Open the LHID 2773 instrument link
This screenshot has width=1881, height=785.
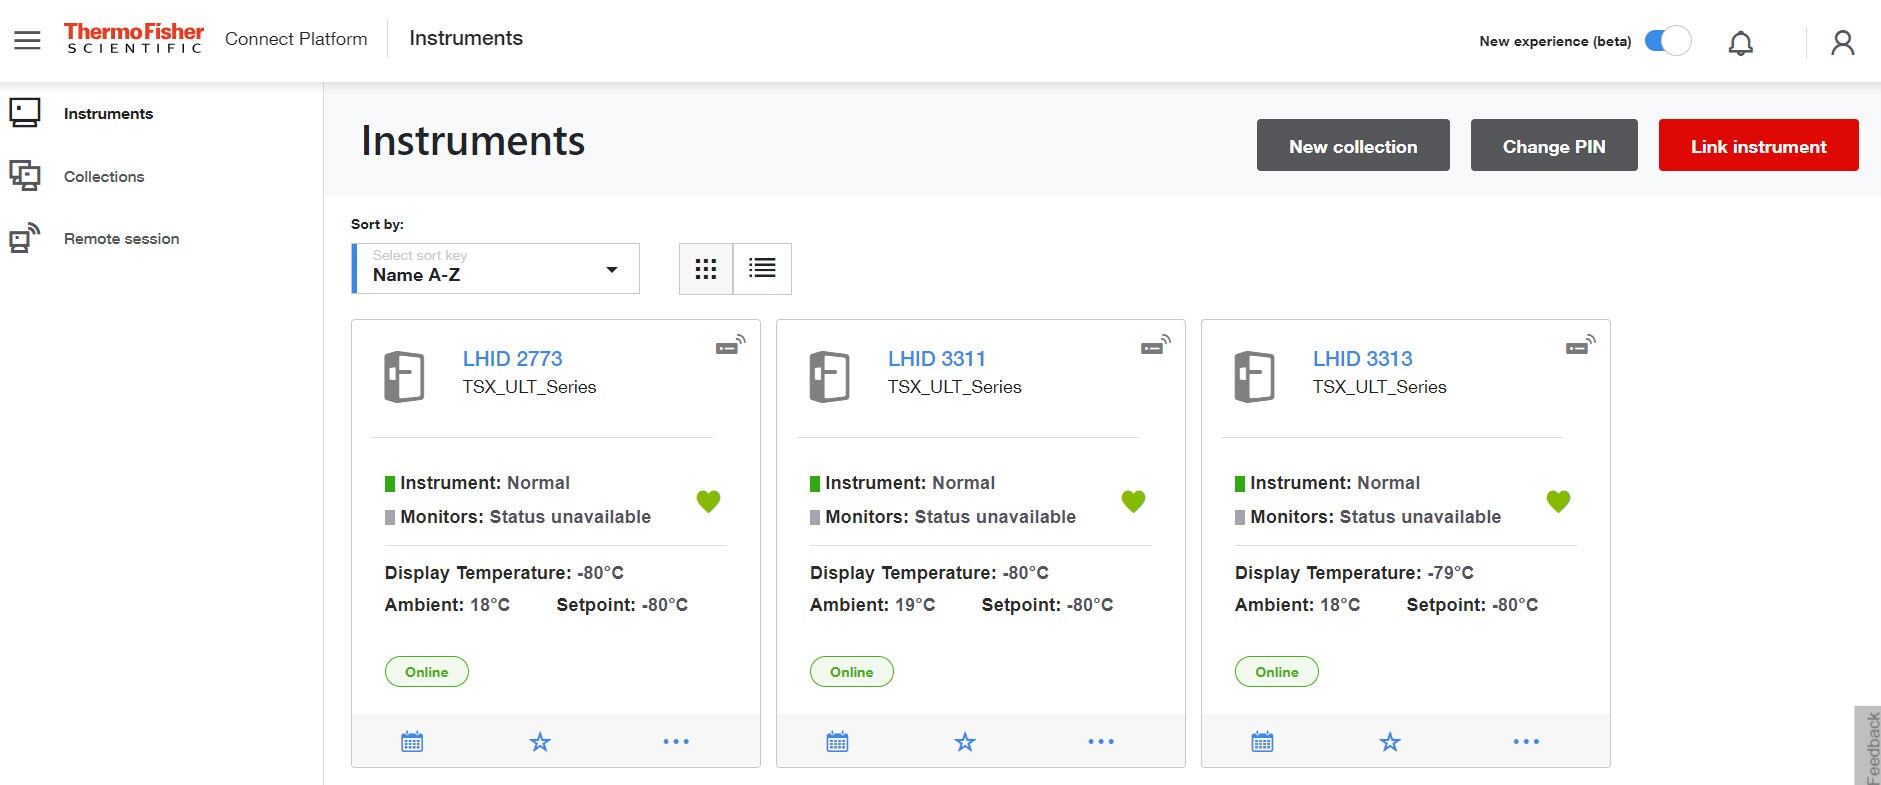pyautogui.click(x=512, y=358)
